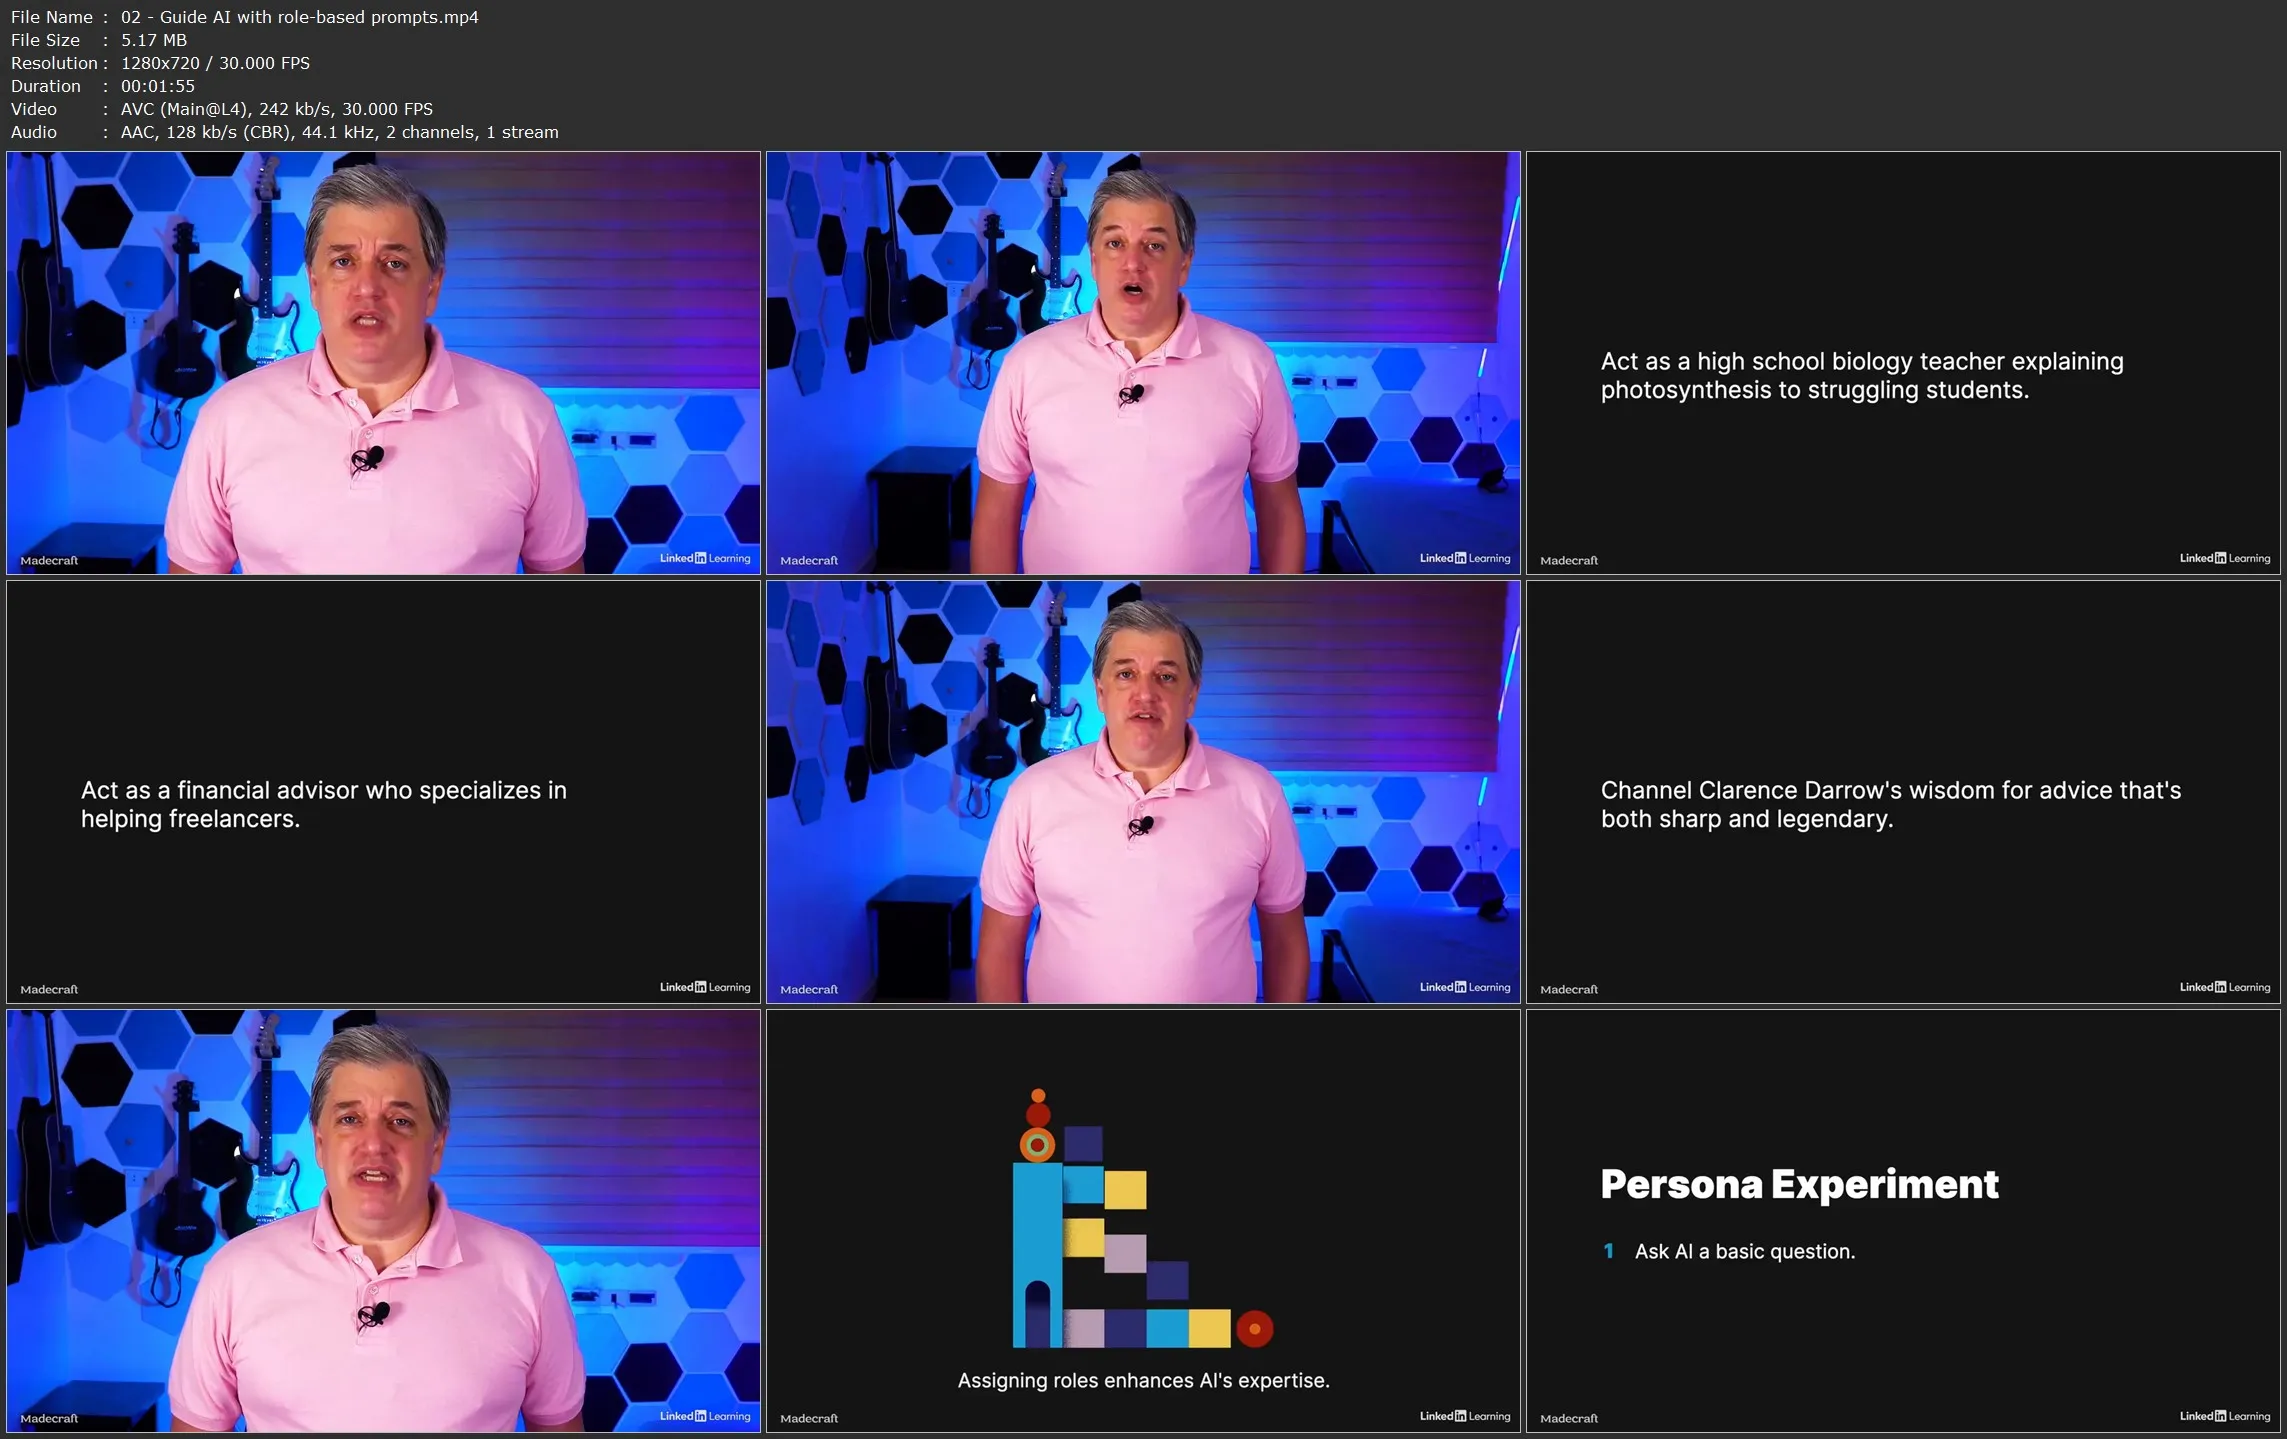Click the Audio AAC stream info line

[x=284, y=132]
